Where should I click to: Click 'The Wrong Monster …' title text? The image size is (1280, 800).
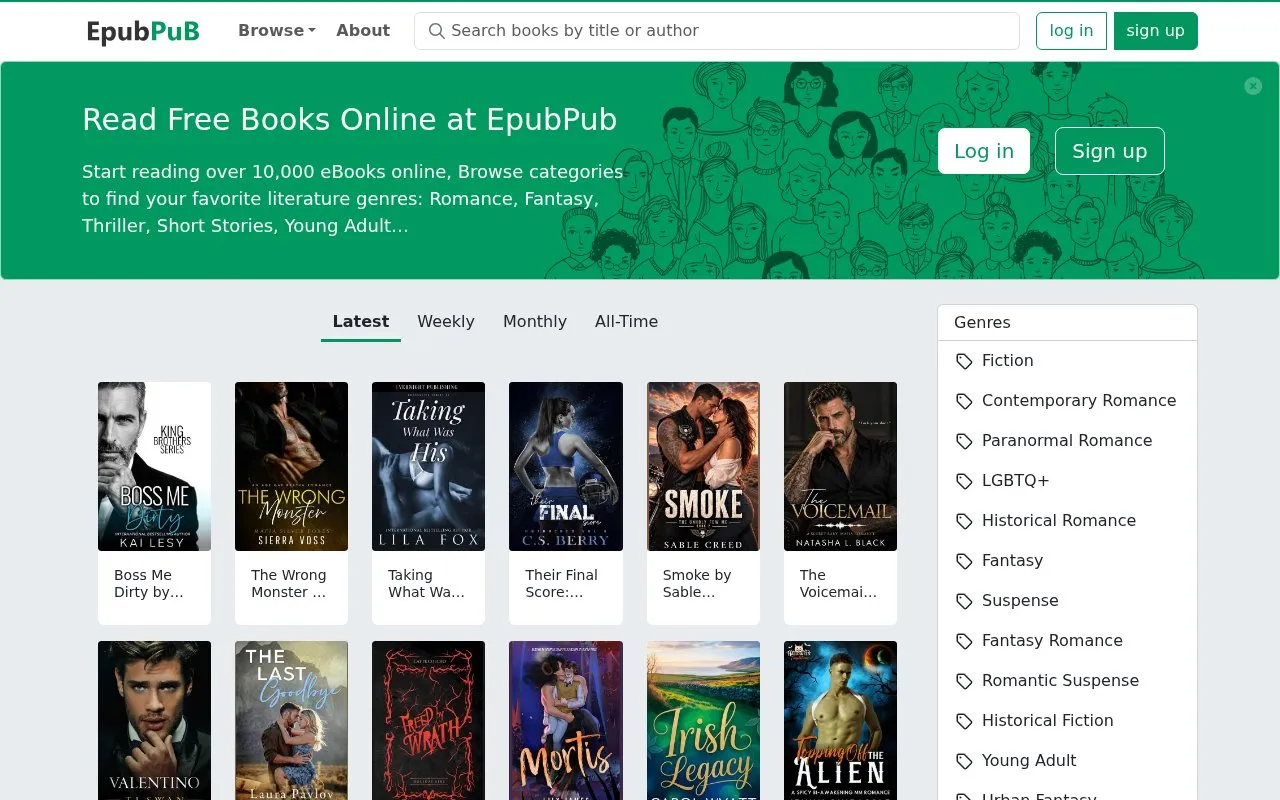pyautogui.click(x=289, y=583)
